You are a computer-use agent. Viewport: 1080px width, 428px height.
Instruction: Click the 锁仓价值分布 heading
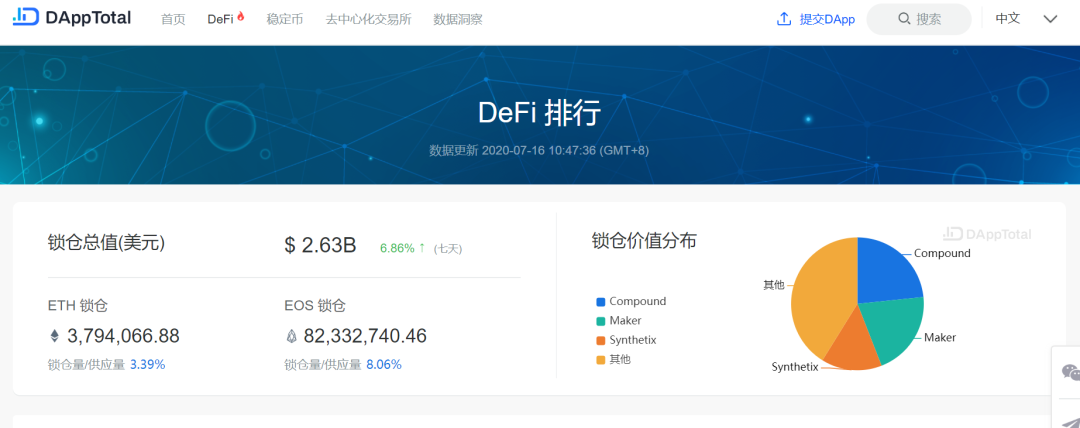(x=644, y=241)
